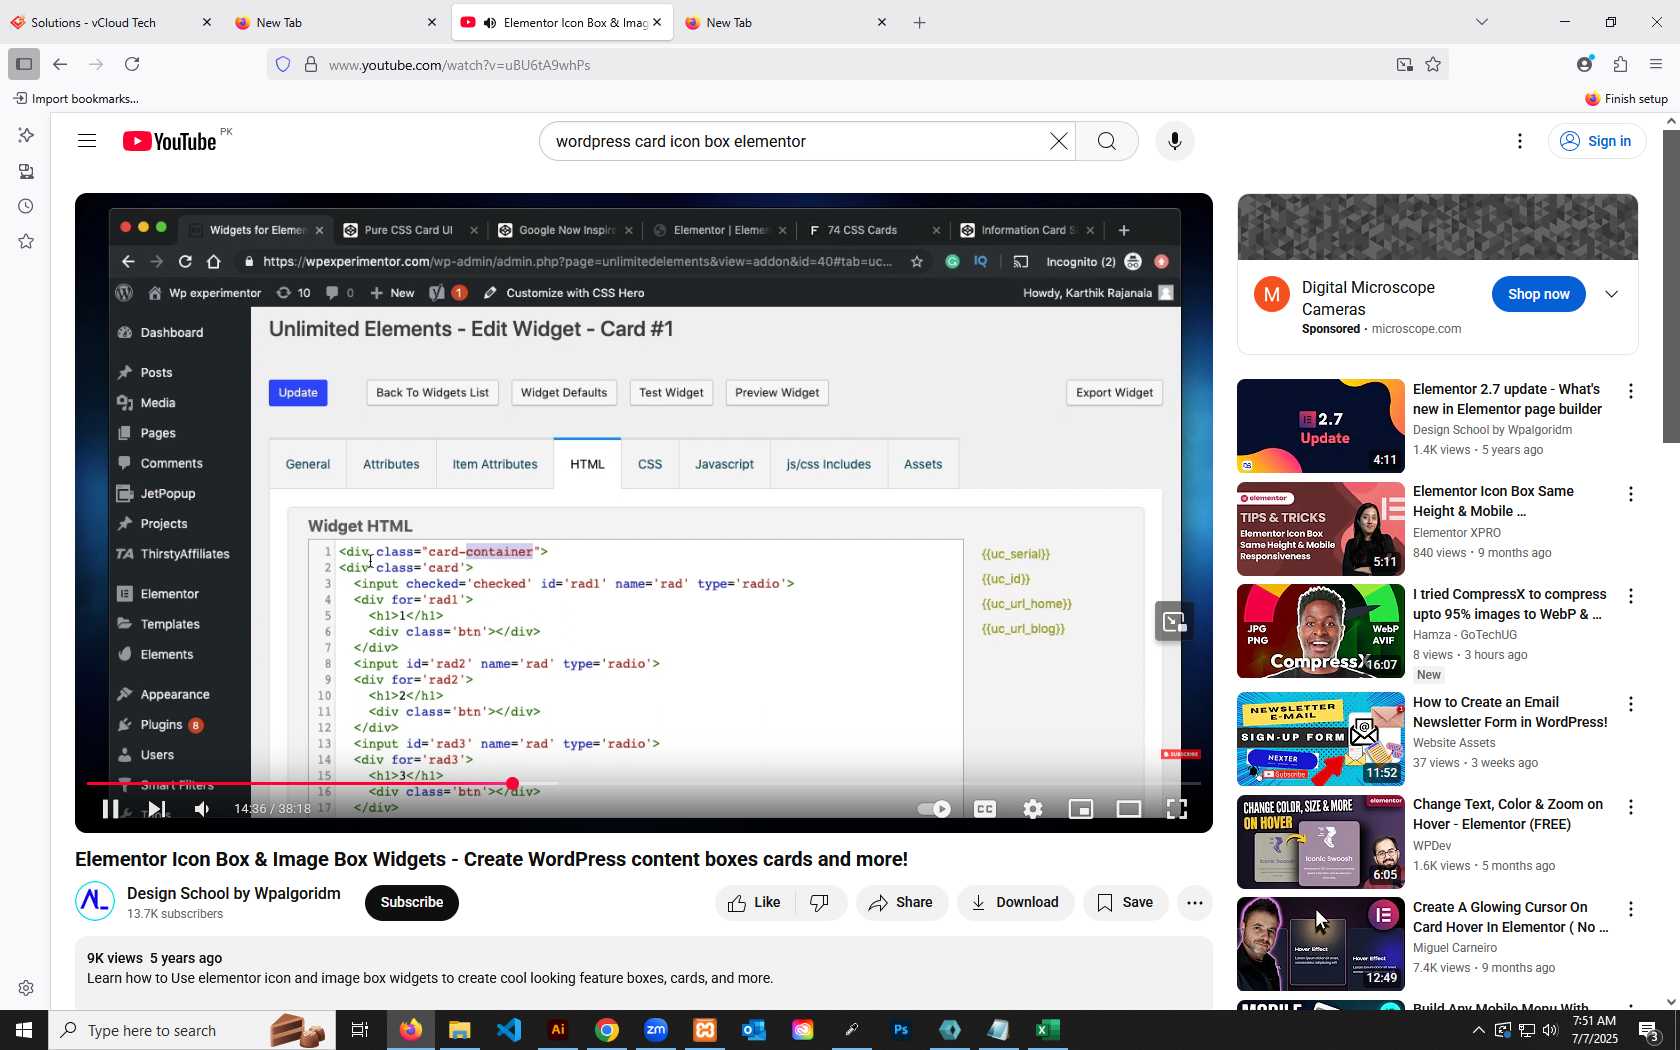Skip to the next video
This screenshot has height=1050, width=1680.
pyautogui.click(x=157, y=809)
